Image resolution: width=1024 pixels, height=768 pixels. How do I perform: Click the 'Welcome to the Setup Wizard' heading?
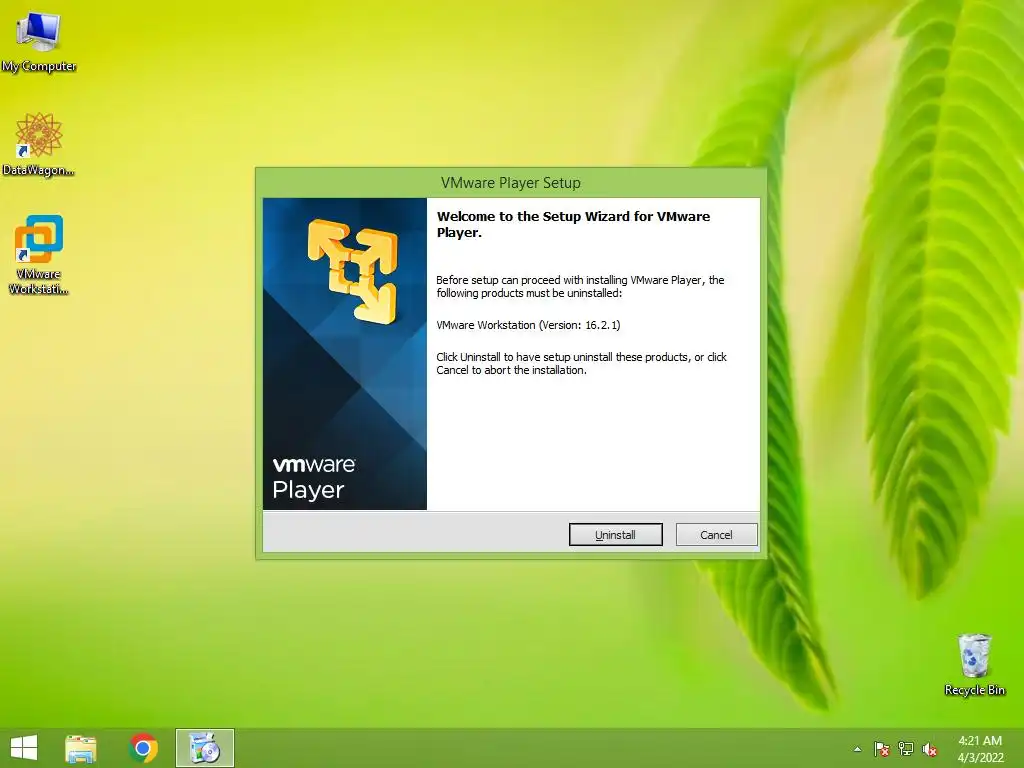point(573,224)
